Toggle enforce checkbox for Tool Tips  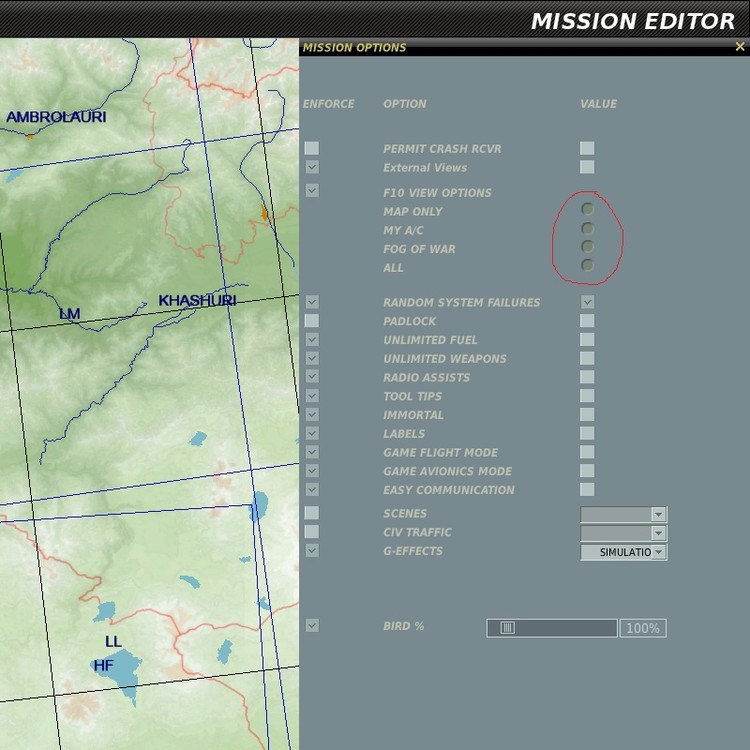pos(311,396)
